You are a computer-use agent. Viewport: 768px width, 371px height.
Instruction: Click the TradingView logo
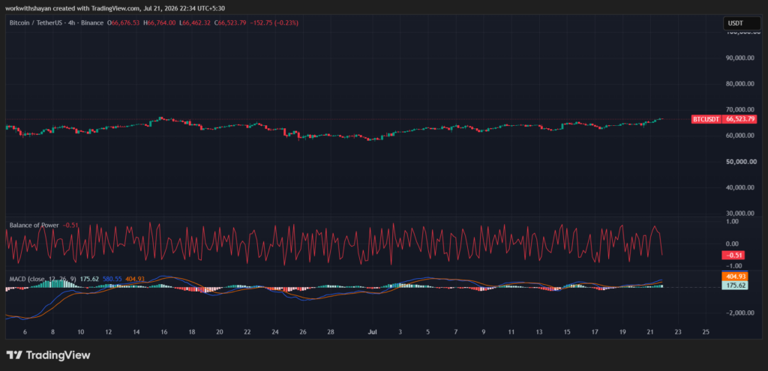pyautogui.click(x=48, y=355)
